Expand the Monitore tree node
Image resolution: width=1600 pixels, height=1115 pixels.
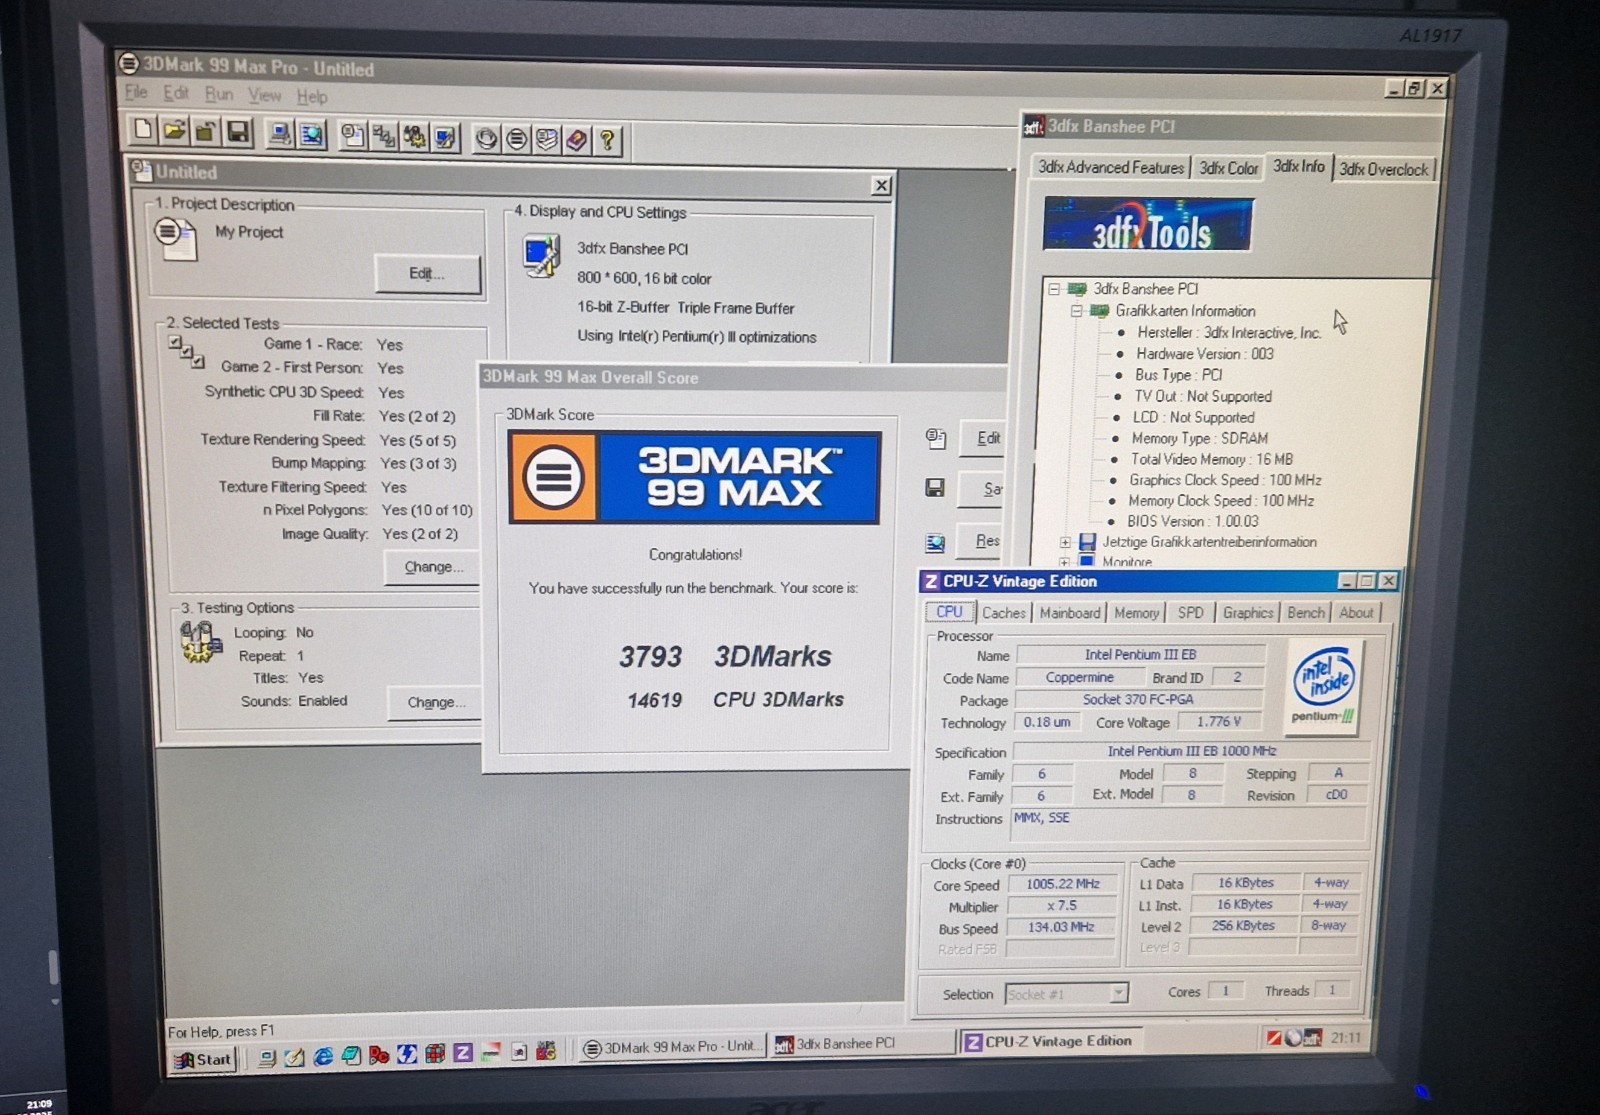pyautogui.click(x=1065, y=562)
